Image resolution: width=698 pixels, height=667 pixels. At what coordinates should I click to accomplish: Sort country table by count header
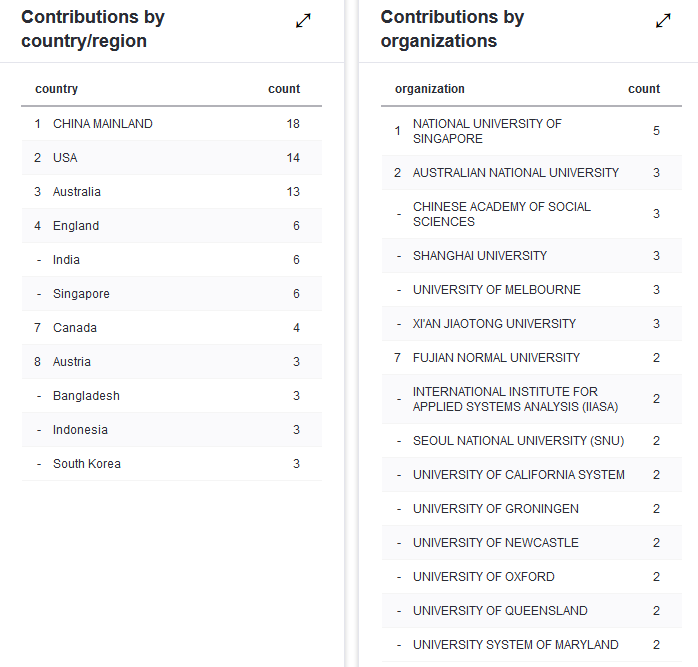pyautogui.click(x=284, y=89)
